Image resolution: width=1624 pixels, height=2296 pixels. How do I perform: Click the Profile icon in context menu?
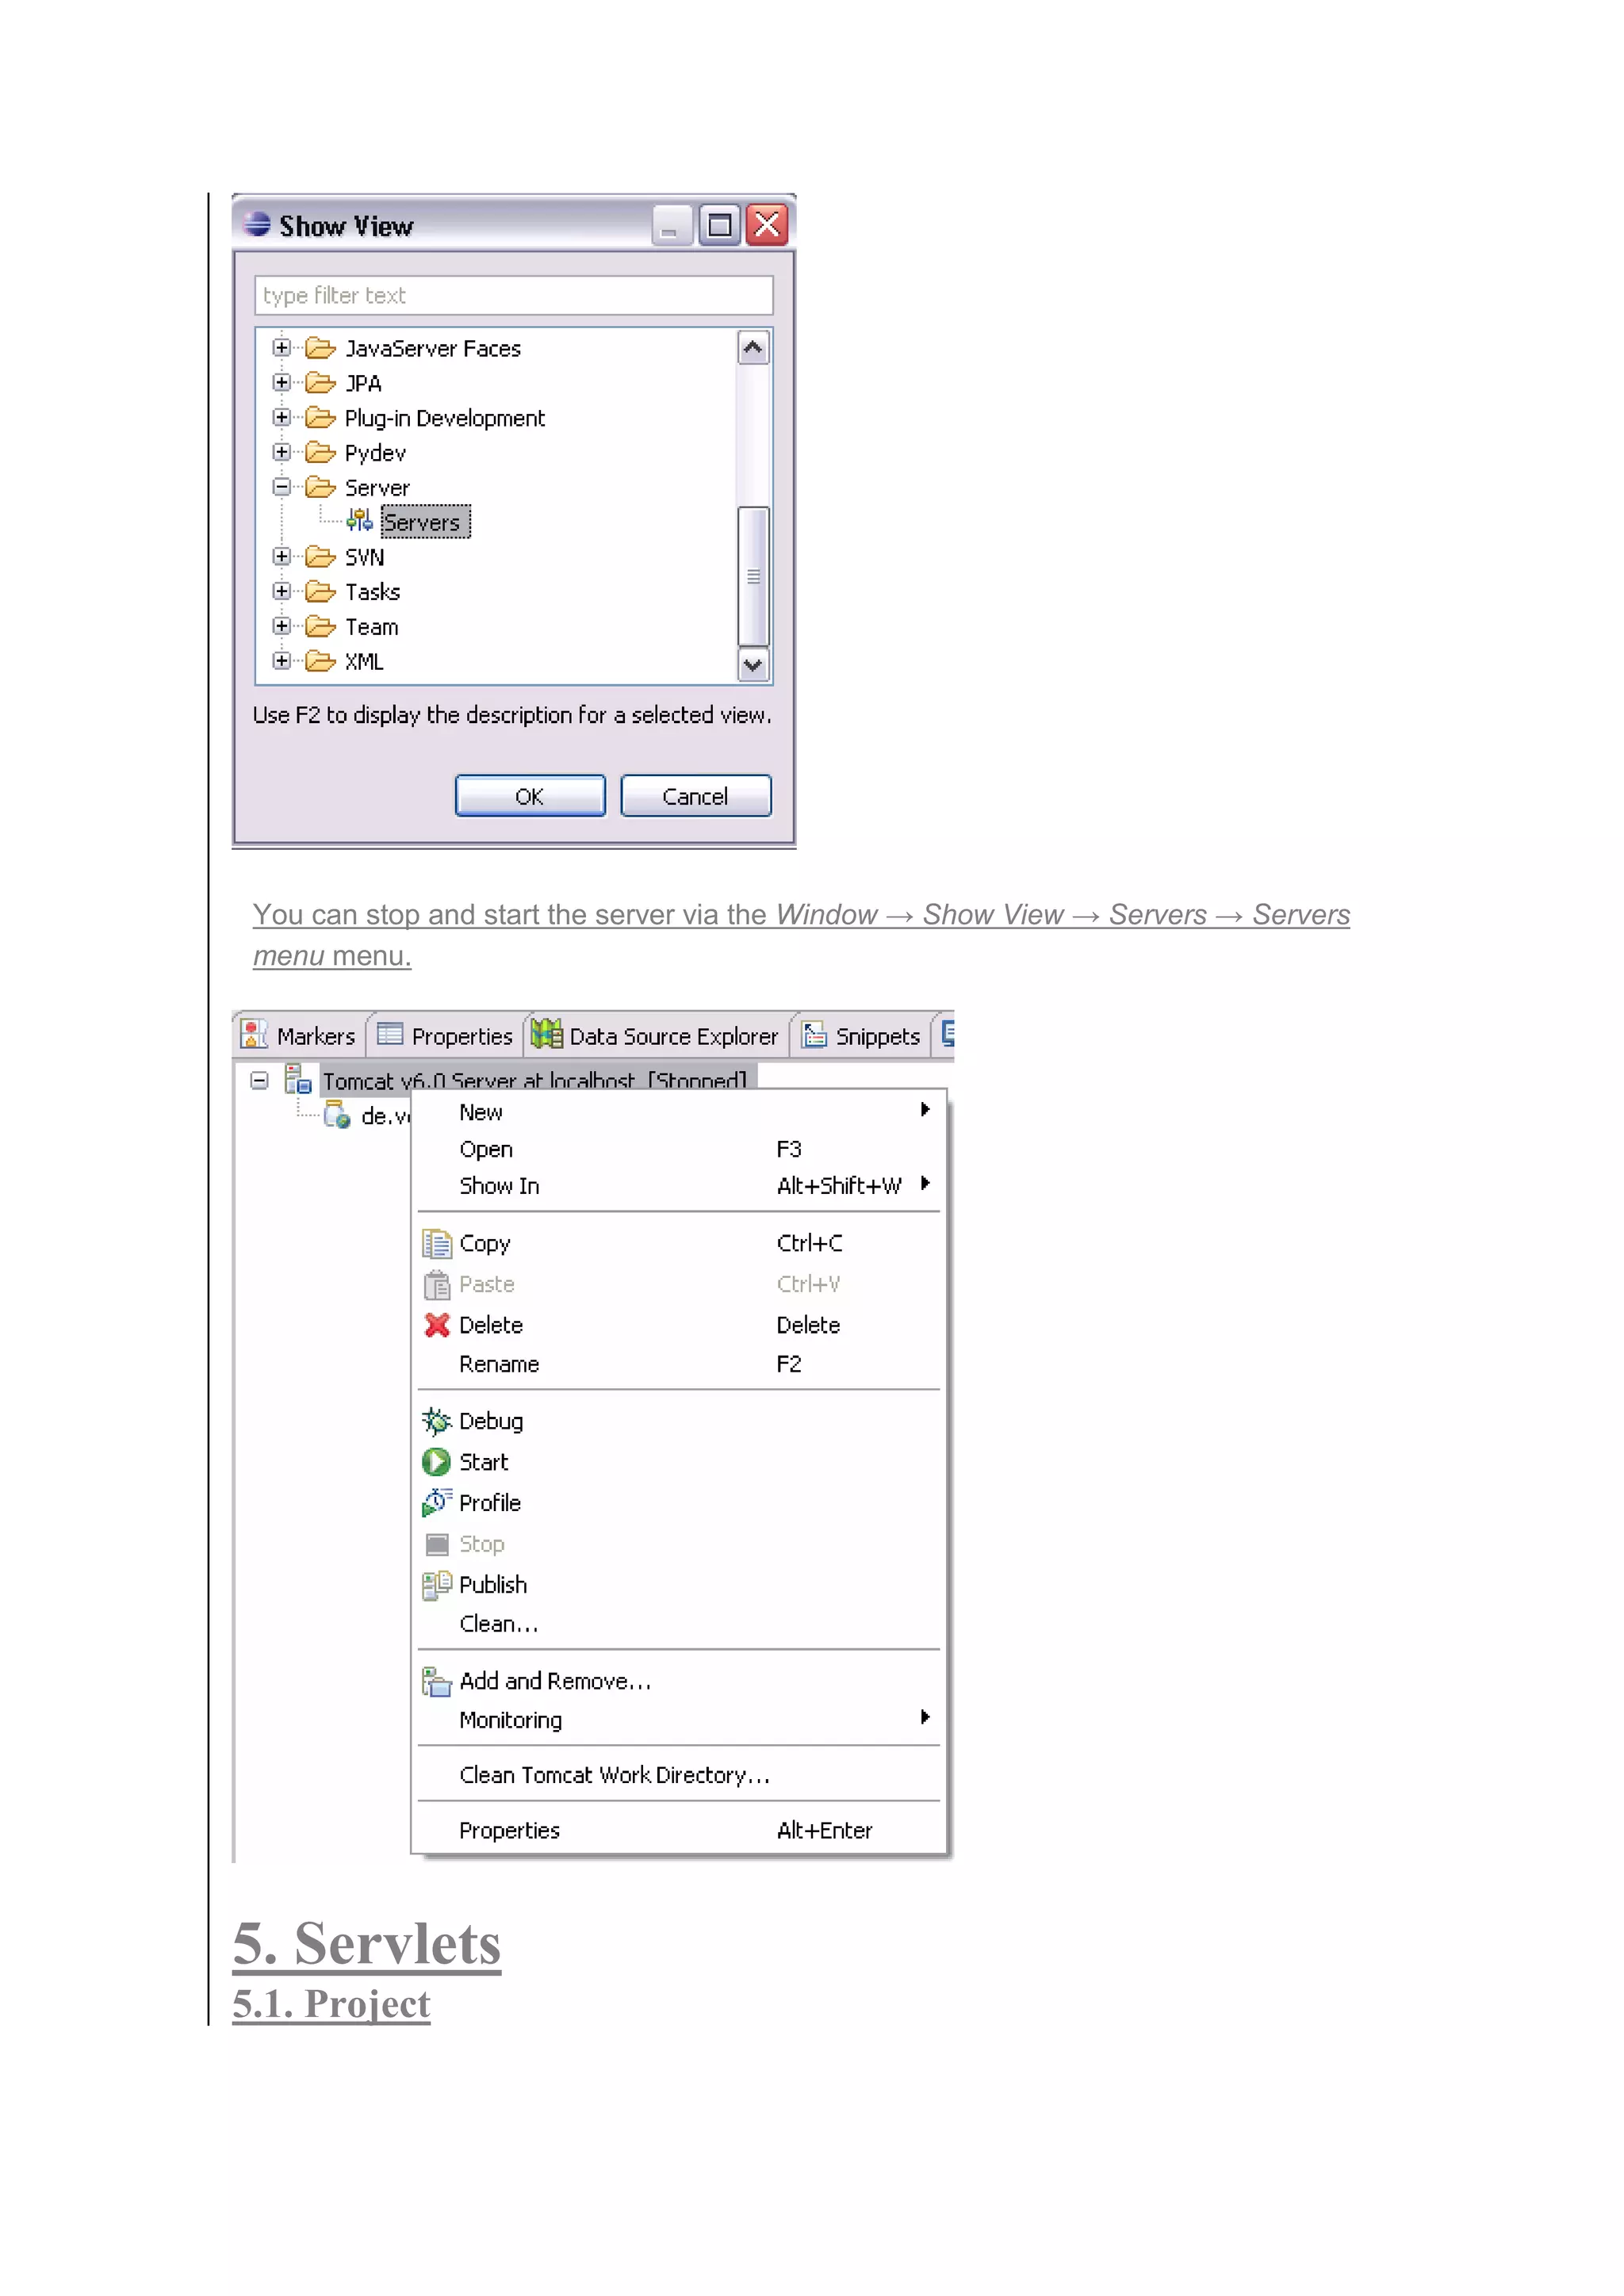pos(436,1502)
